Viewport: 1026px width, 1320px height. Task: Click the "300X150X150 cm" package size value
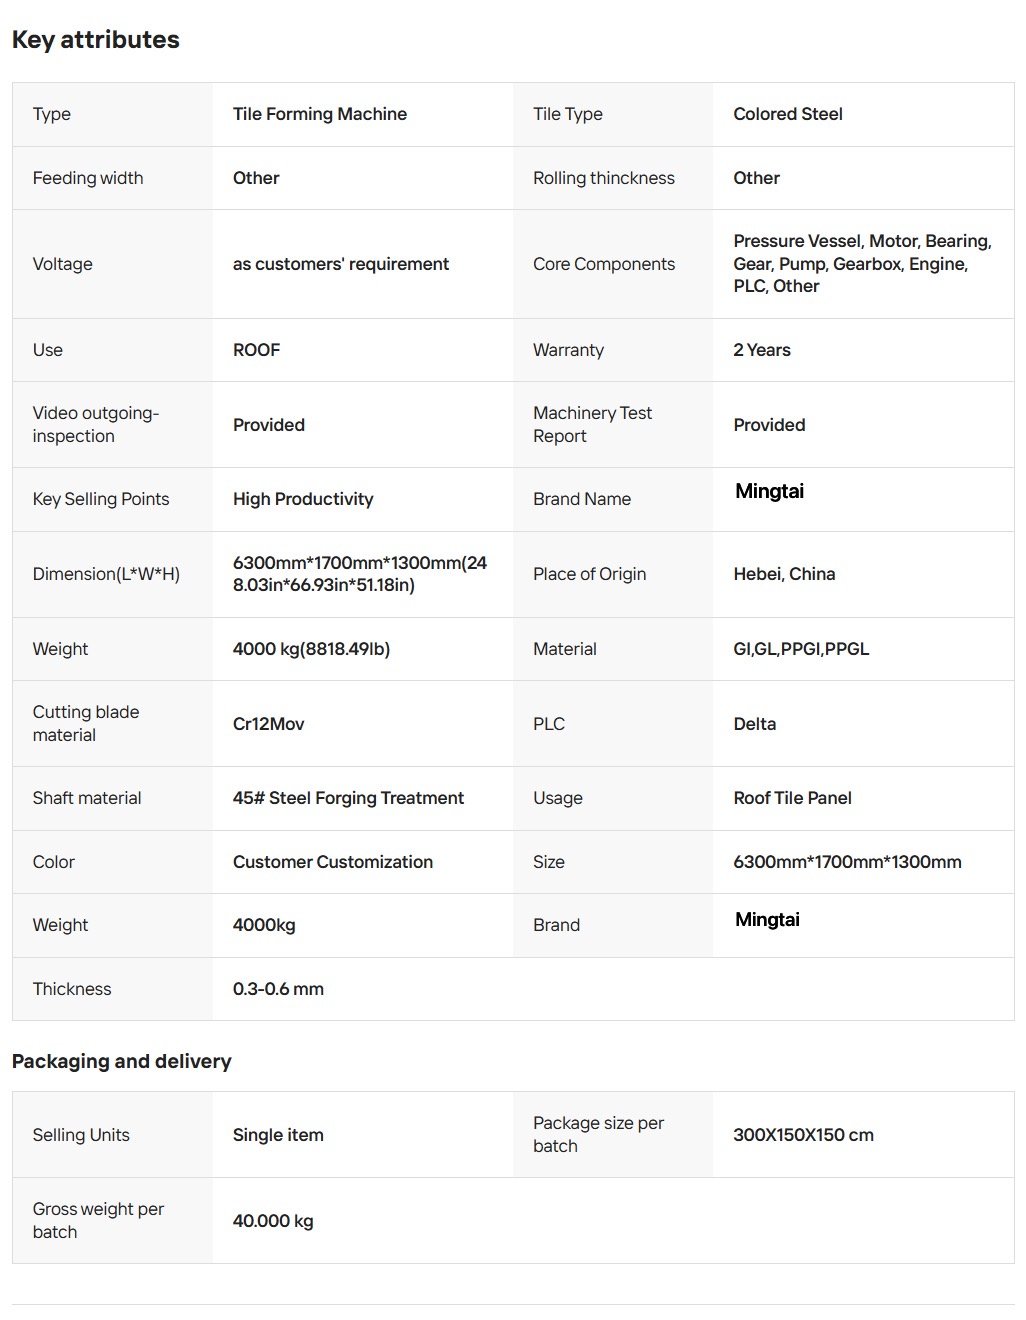(803, 1135)
